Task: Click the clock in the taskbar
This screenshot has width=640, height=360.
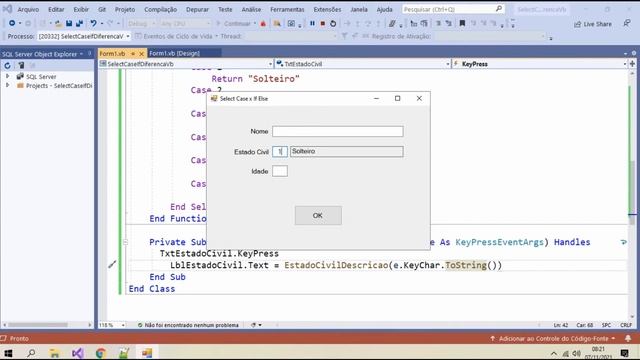Action: (598, 353)
